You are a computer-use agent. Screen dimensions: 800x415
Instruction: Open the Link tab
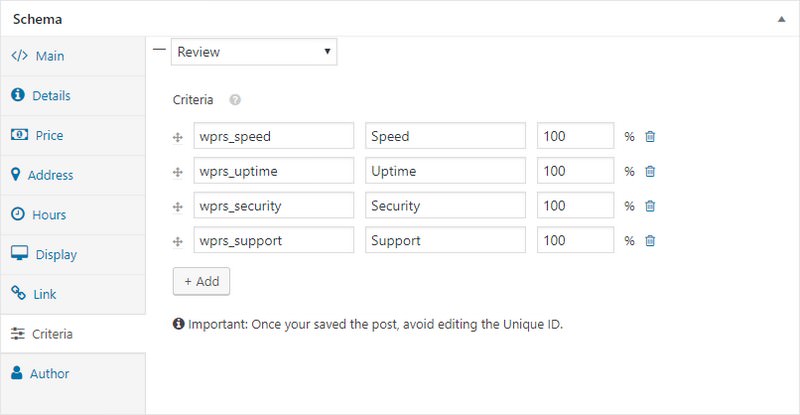click(73, 295)
